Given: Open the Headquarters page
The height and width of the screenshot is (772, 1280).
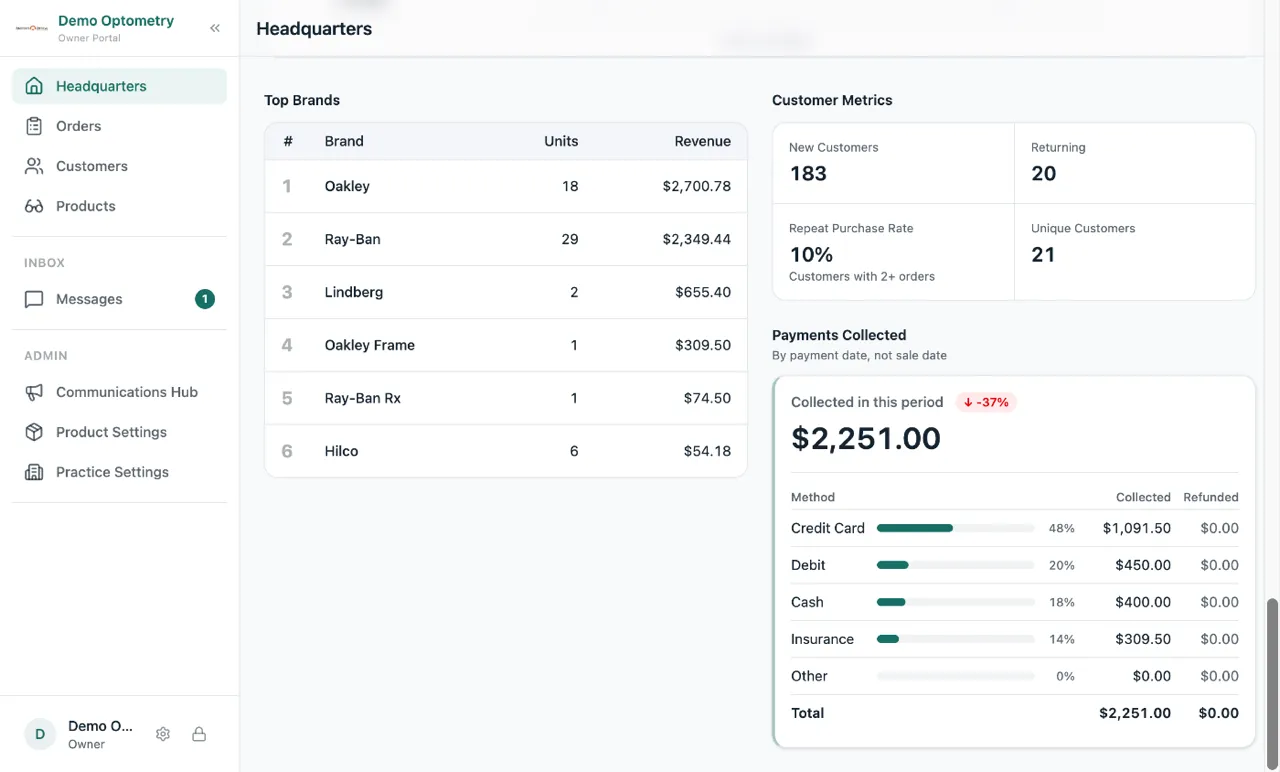Looking at the screenshot, I should click(x=119, y=86).
